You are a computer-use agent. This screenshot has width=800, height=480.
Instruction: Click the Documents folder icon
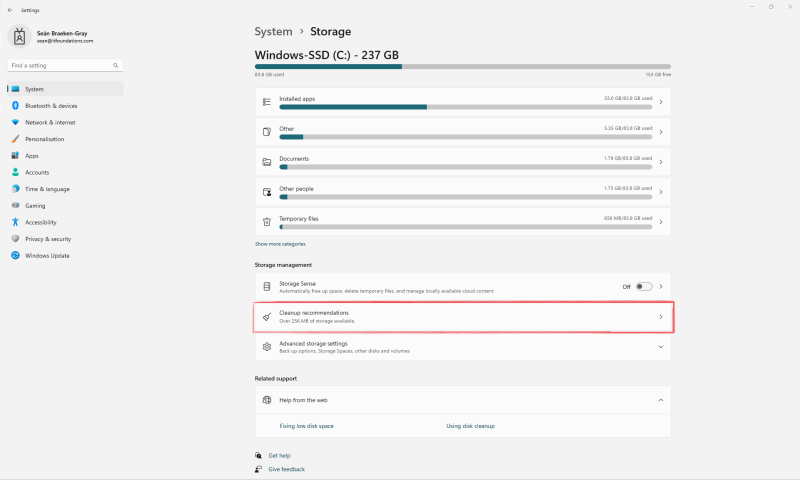267,162
